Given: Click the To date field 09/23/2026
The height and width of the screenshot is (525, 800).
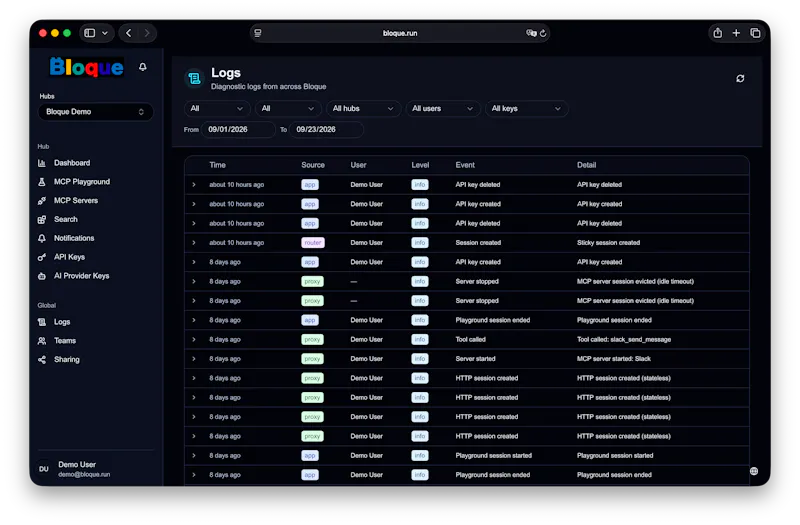Looking at the screenshot, I should click(327, 130).
